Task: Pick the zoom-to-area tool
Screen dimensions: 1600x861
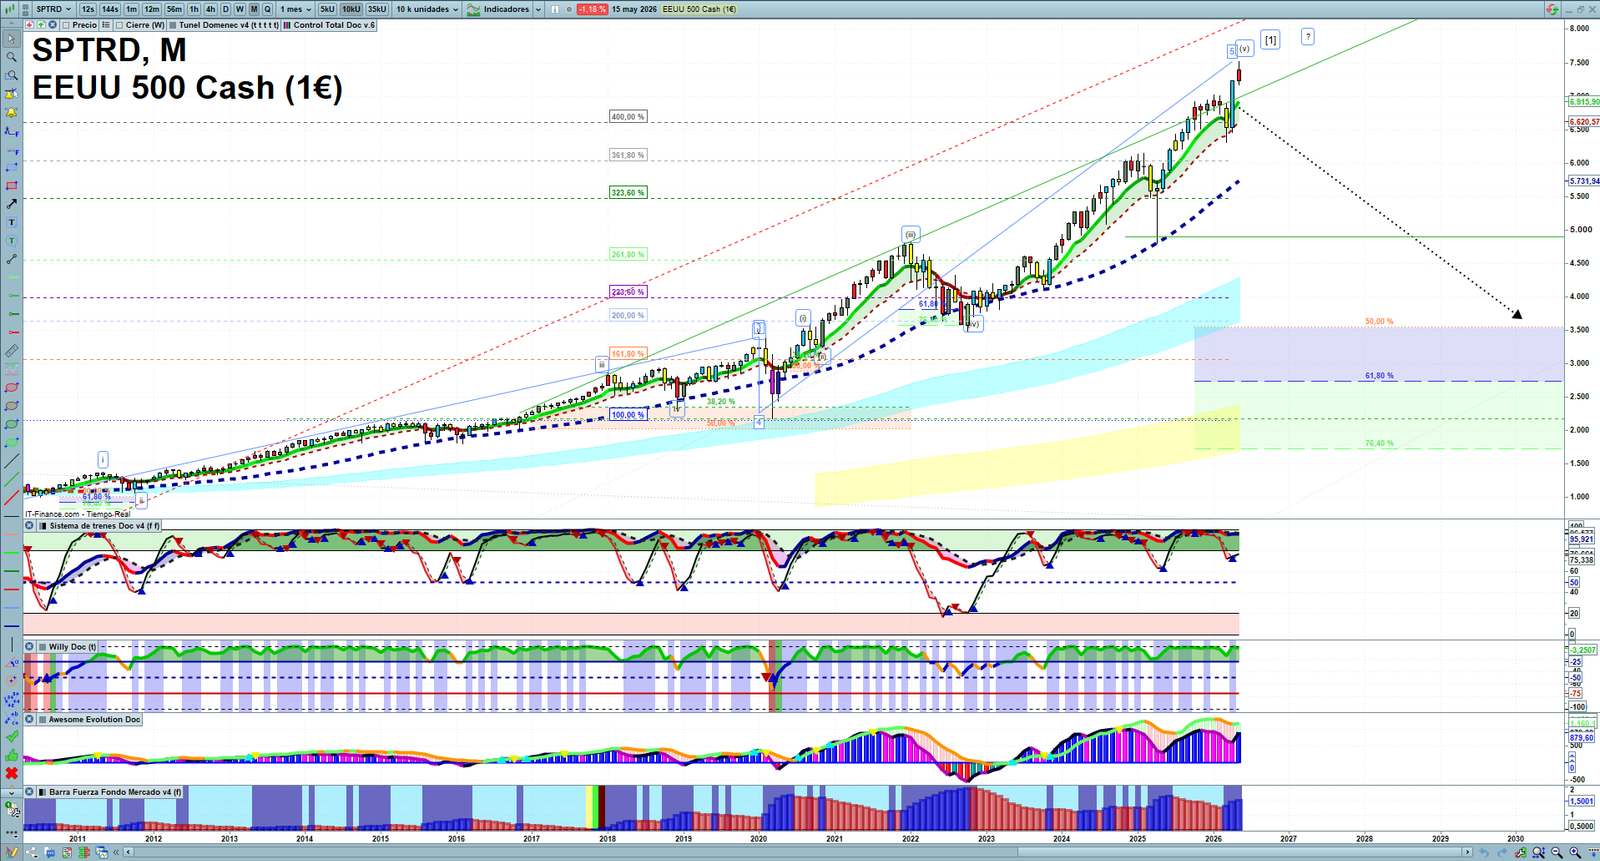Action: [x=11, y=76]
